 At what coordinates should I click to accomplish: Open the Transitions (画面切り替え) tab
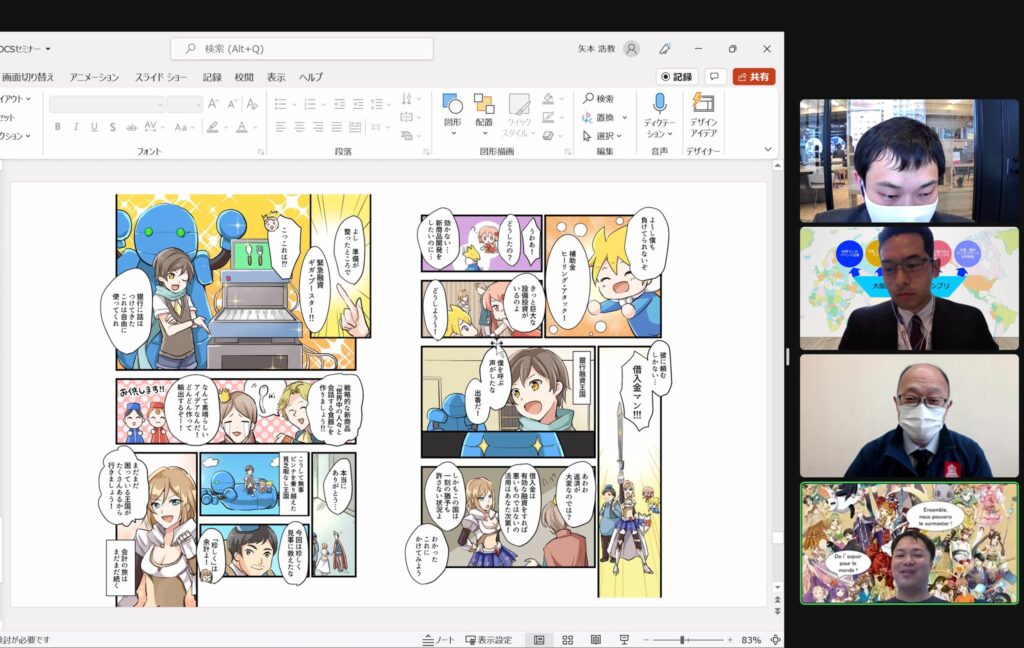27,77
